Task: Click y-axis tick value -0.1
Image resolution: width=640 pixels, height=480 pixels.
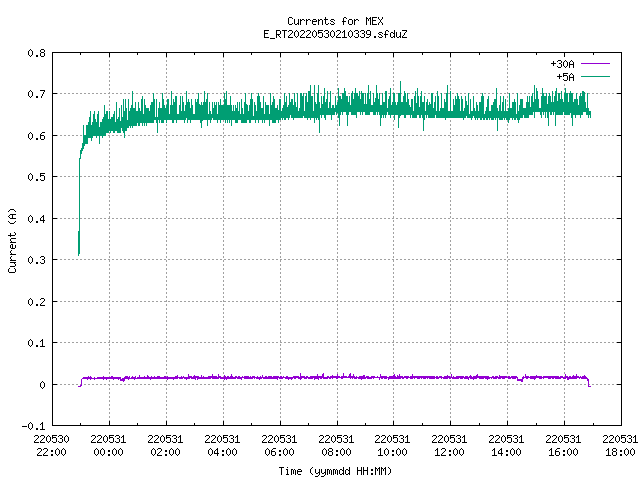Action: pyautogui.click(x=33, y=426)
